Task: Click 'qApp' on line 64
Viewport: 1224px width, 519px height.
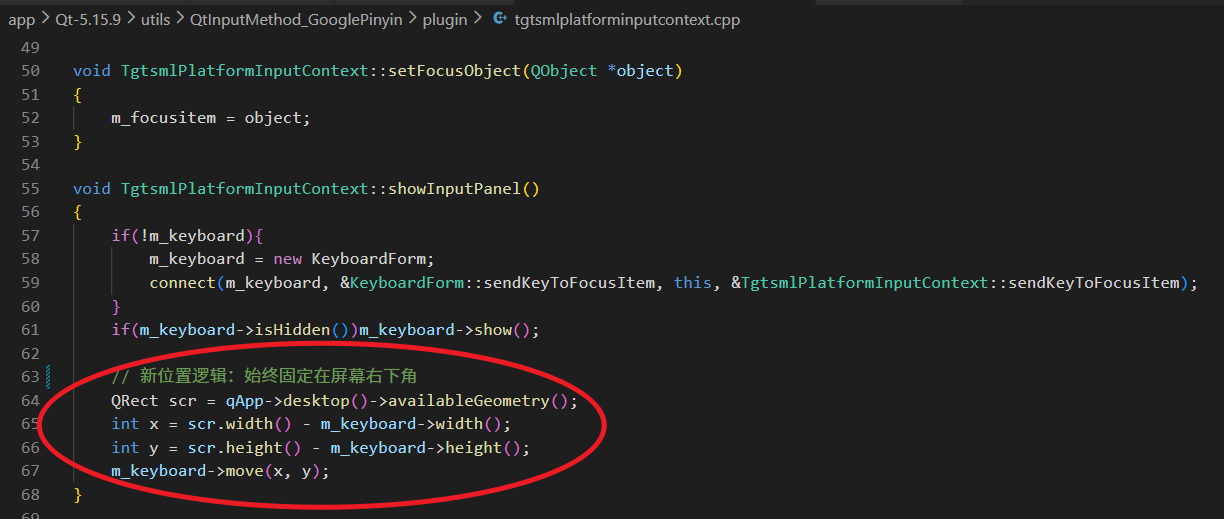Action: coord(245,401)
